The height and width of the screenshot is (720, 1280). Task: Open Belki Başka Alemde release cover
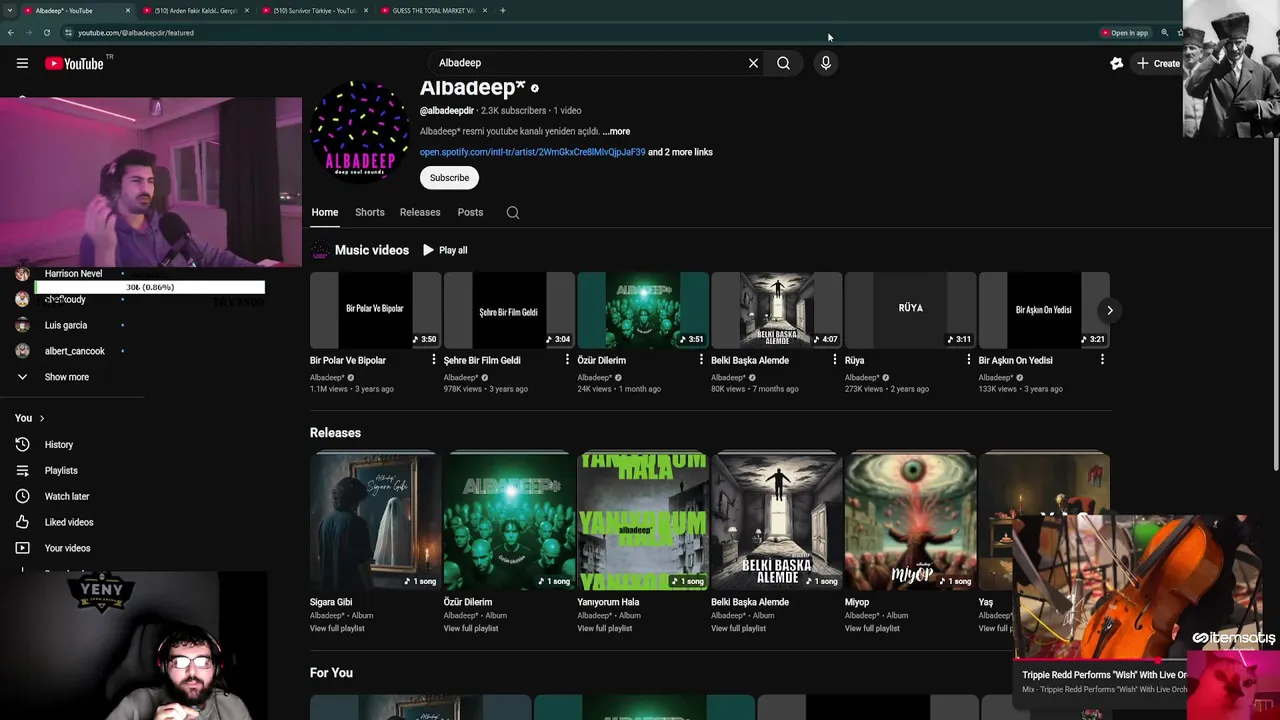[776, 521]
